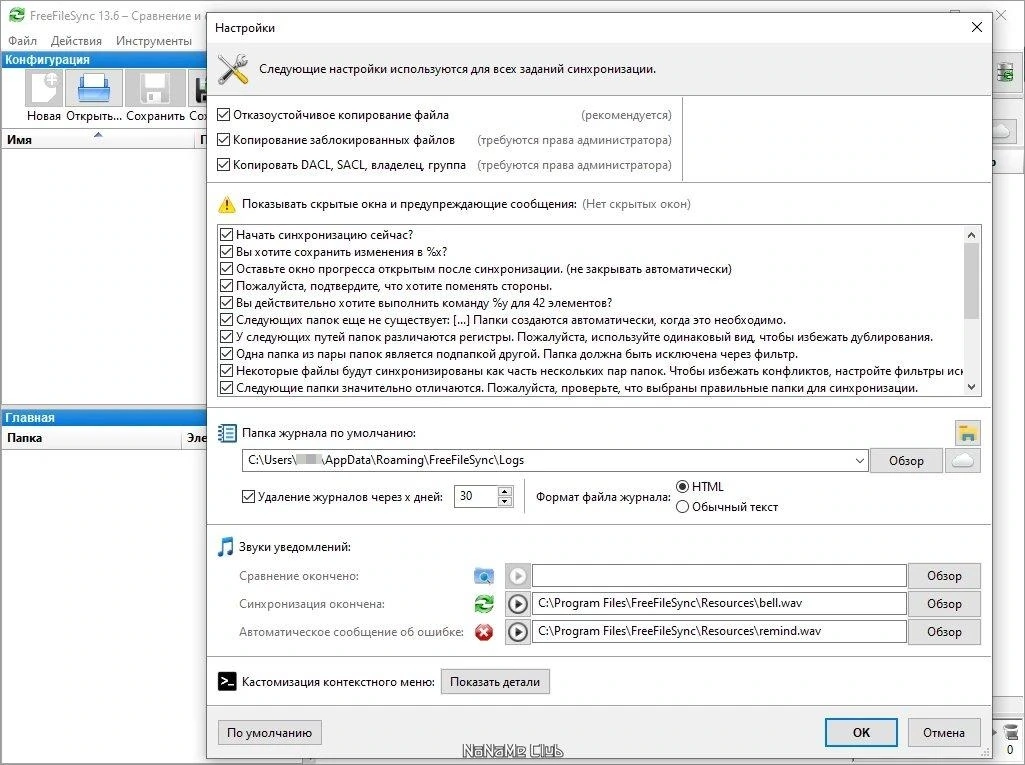Click the music note icon
Viewport: 1025px width, 765px height.
point(226,547)
